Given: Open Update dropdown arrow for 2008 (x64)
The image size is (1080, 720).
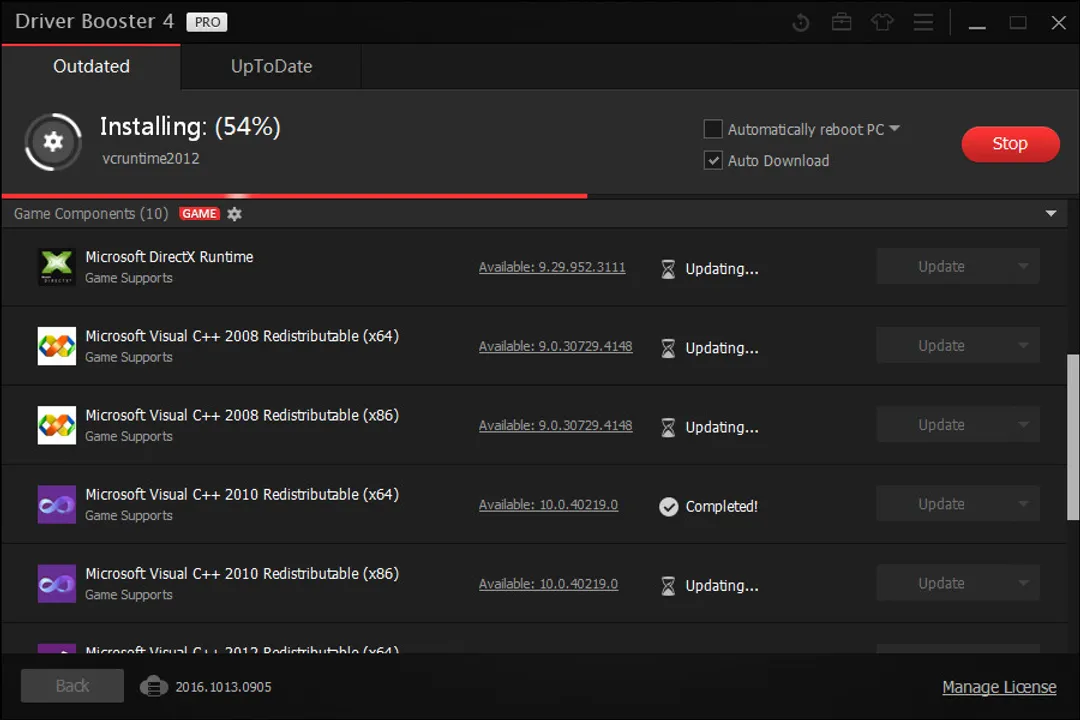Looking at the screenshot, I should tap(1024, 346).
